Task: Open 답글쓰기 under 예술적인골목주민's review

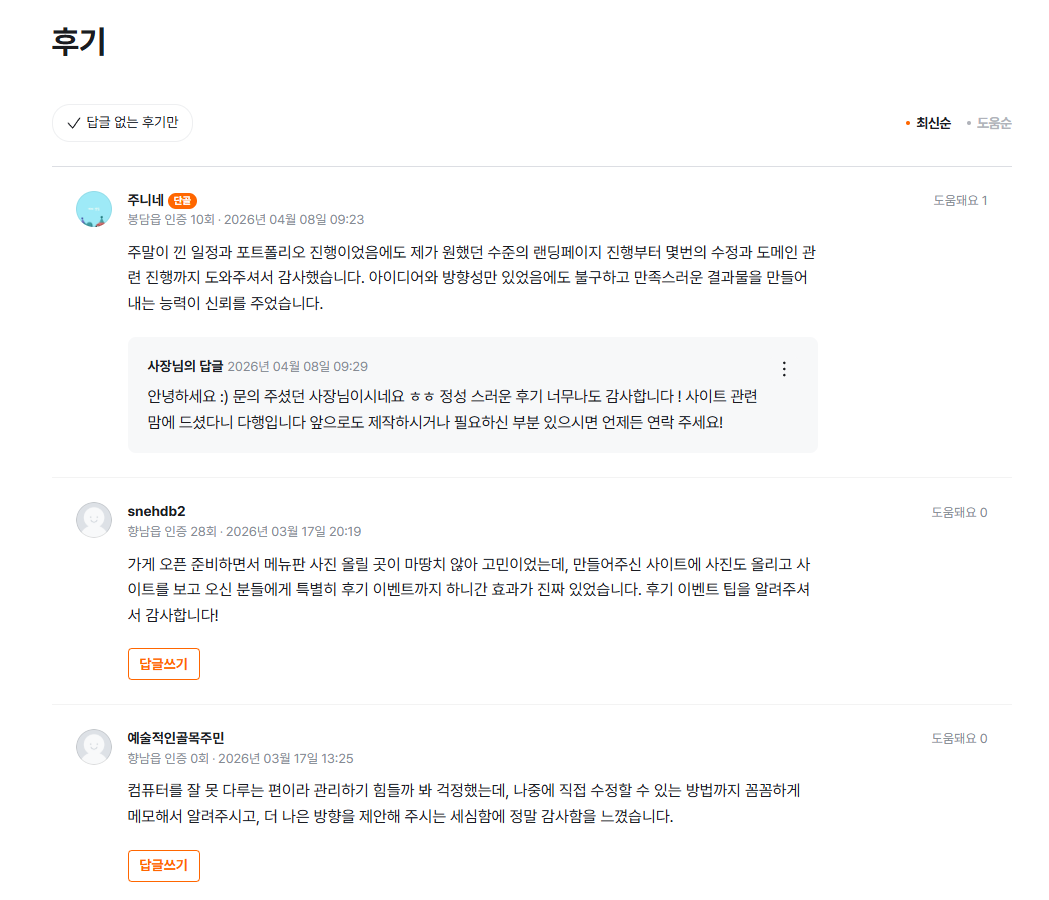Action: (163, 865)
